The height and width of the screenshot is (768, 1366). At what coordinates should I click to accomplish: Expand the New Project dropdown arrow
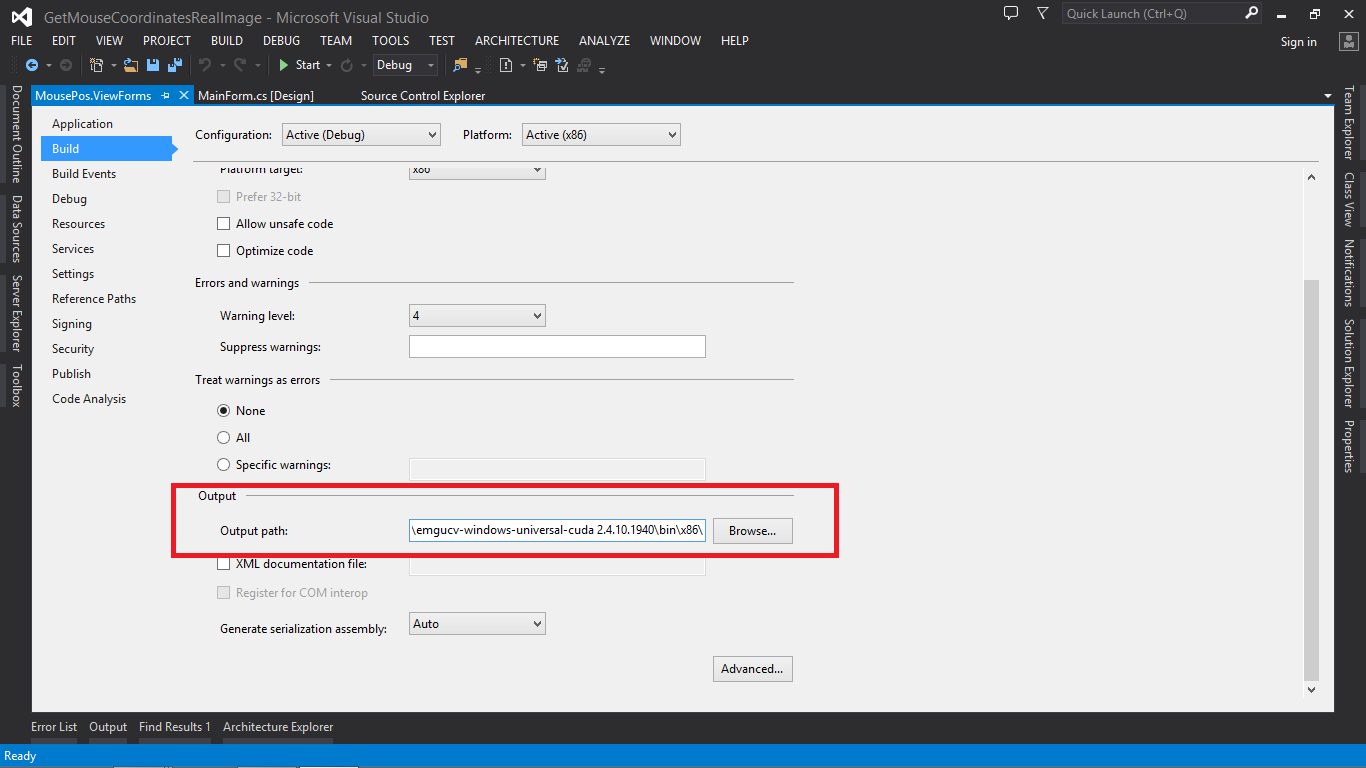pyautogui.click(x=113, y=65)
